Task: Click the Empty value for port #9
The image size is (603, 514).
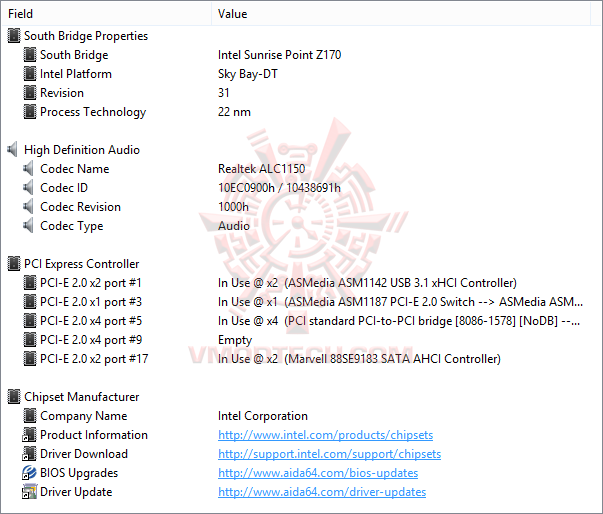Action: click(x=235, y=340)
